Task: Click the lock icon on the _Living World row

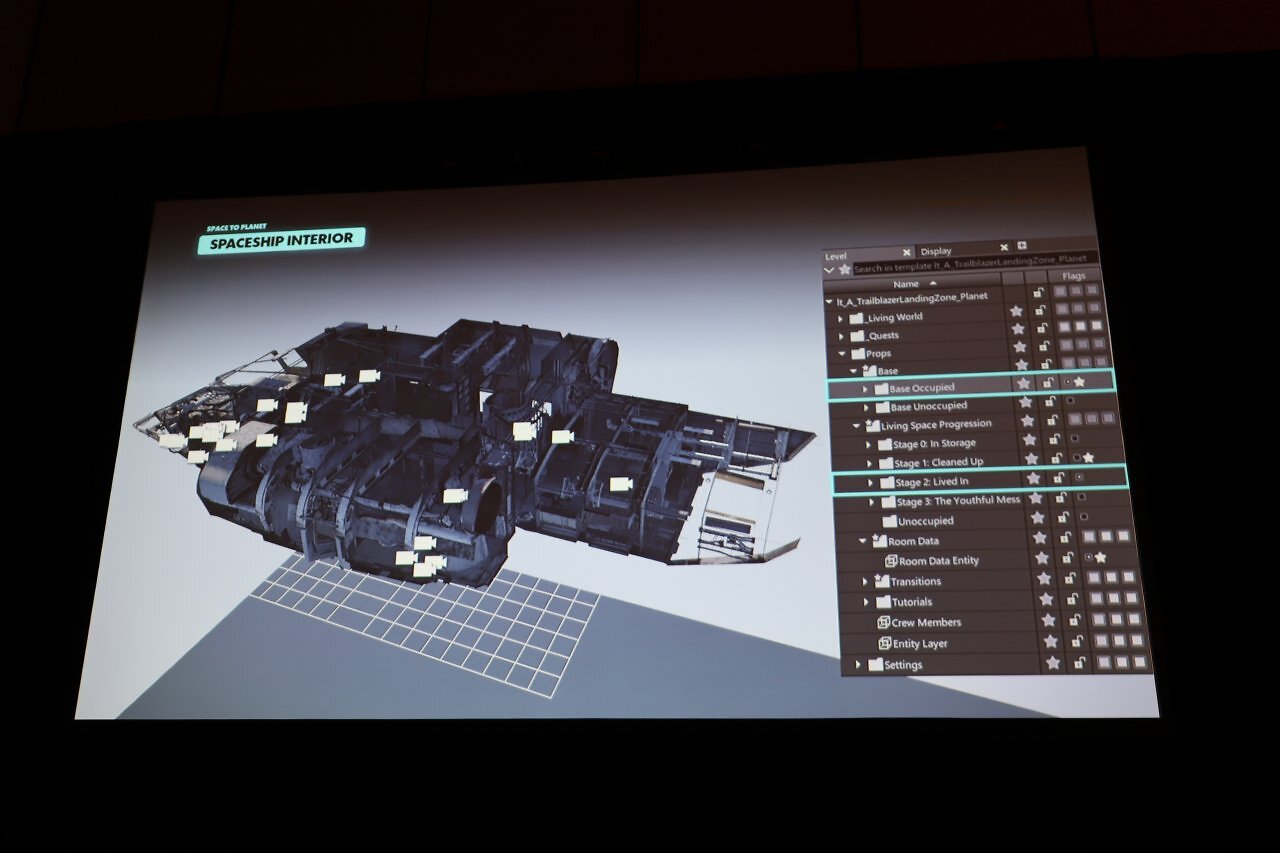Action: click(1041, 310)
